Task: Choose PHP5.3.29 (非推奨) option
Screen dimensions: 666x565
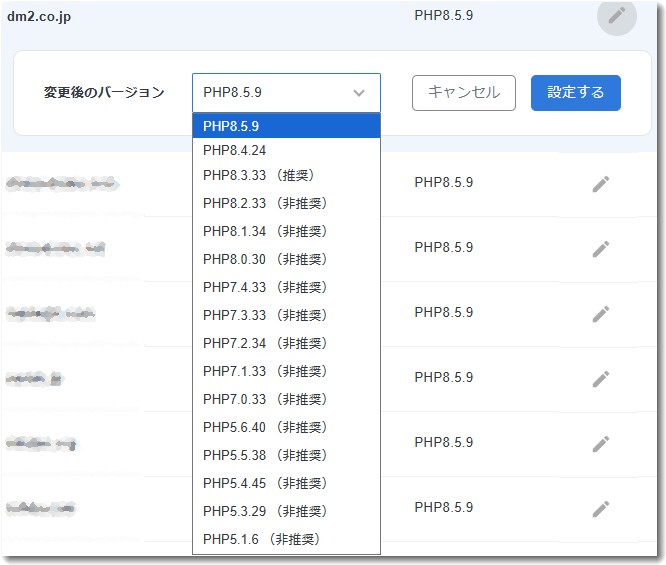Action: coord(286,511)
